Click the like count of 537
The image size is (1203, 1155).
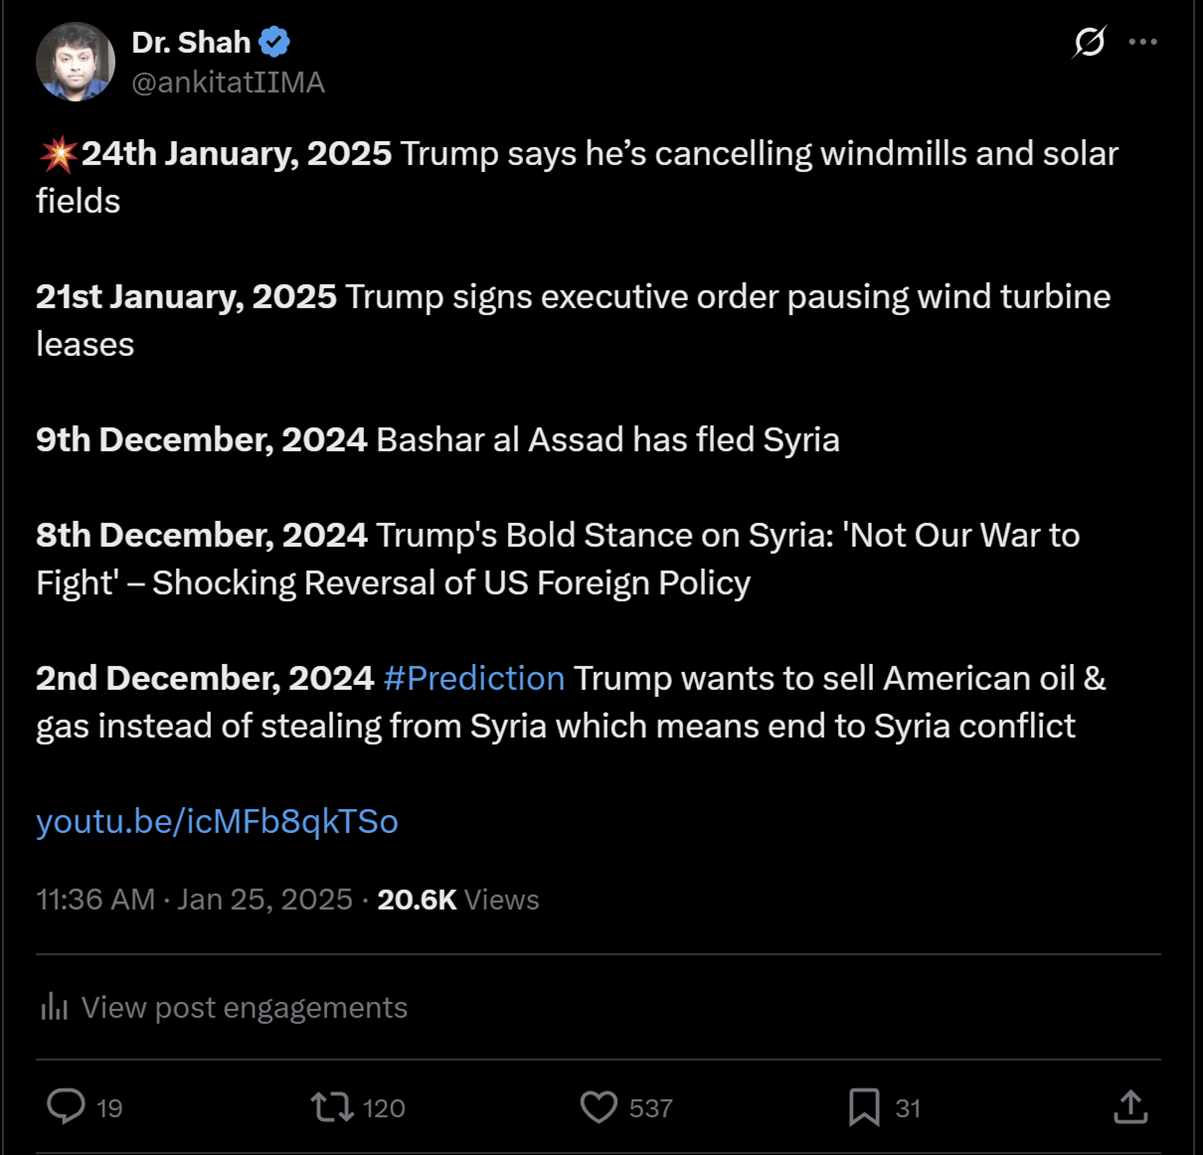(x=650, y=1107)
